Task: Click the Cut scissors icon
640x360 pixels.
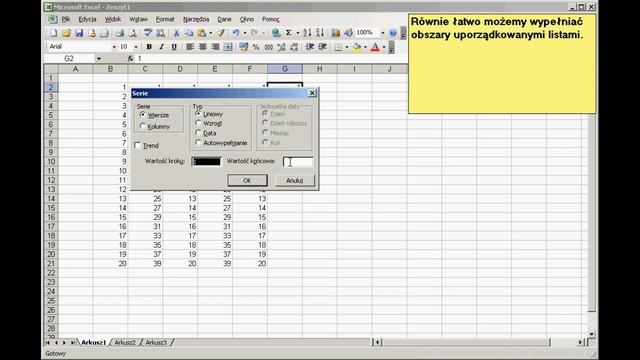Action: (x=176, y=33)
